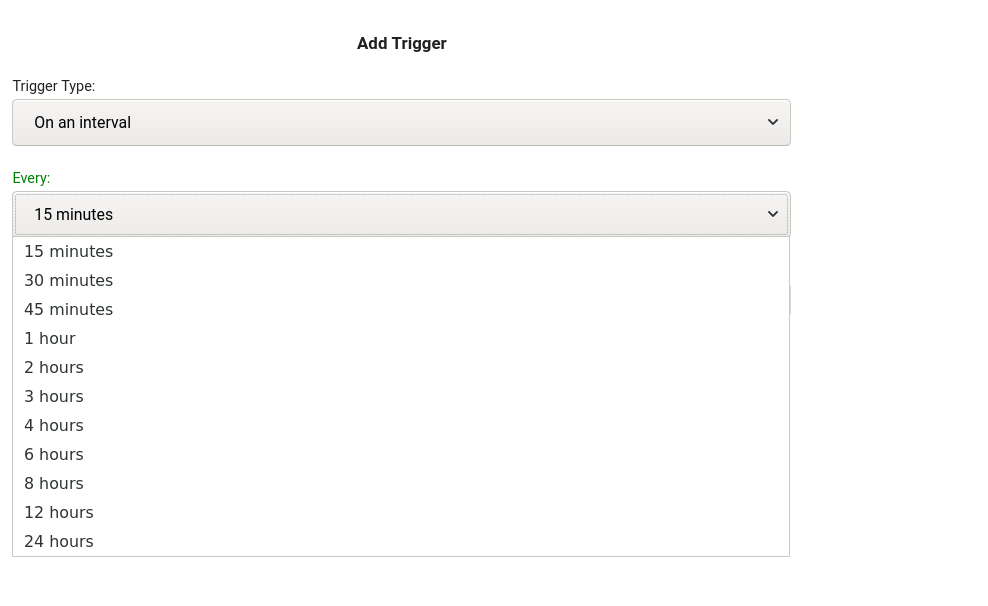Set the interval to 8 hours
The height and width of the screenshot is (606, 988).
click(54, 483)
